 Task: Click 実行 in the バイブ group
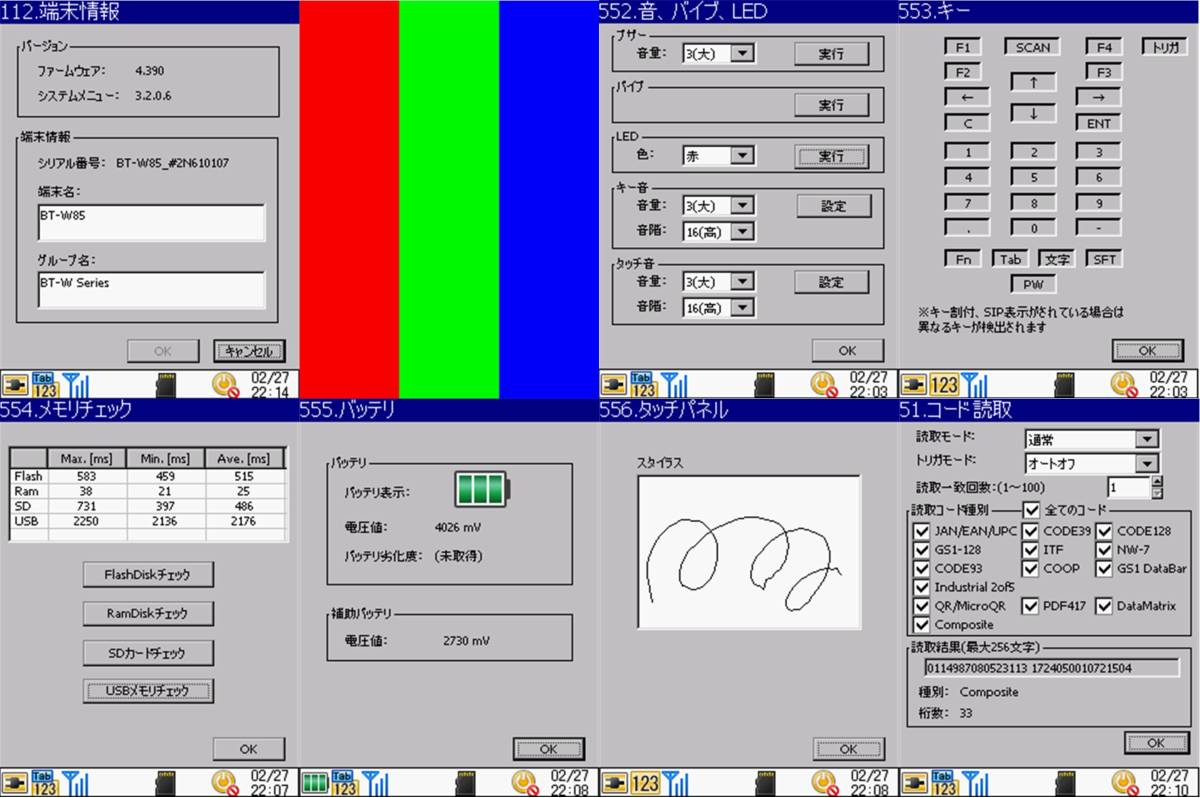click(832, 105)
